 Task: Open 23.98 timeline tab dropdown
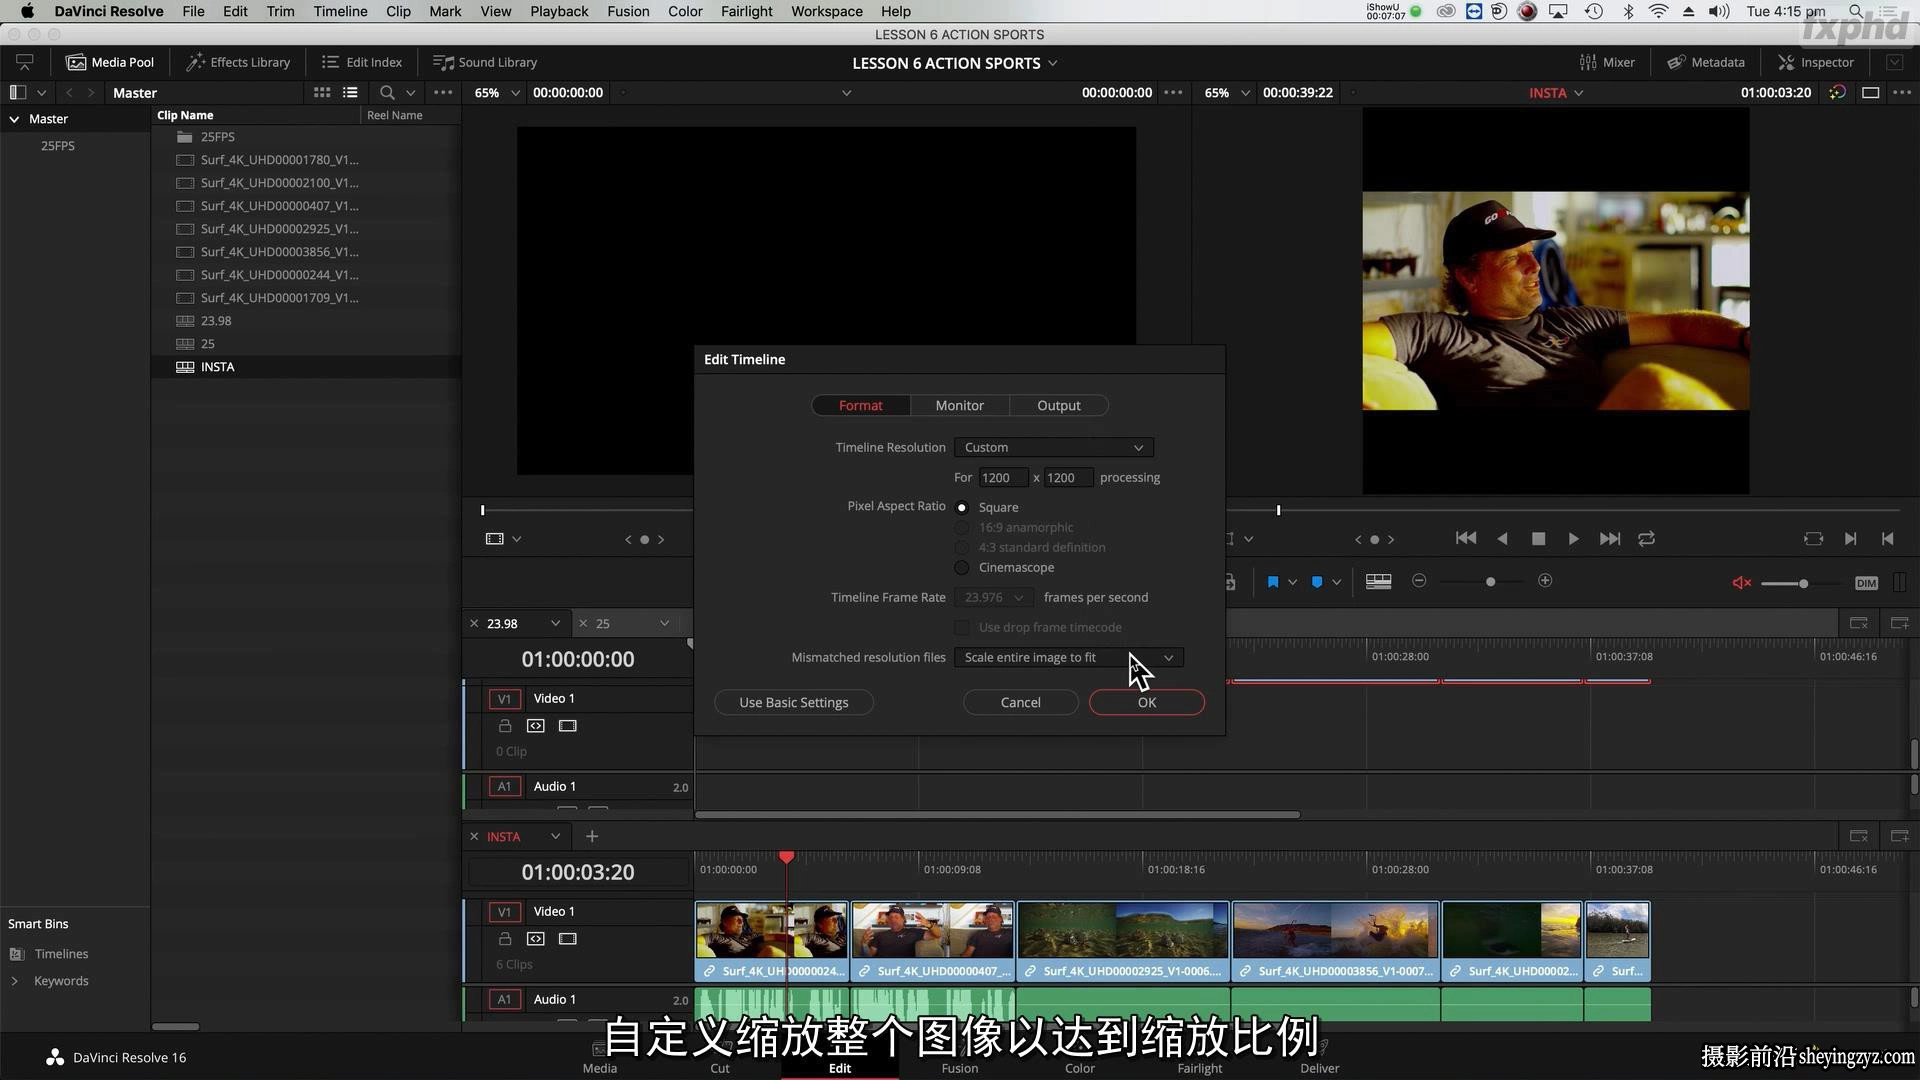click(555, 624)
